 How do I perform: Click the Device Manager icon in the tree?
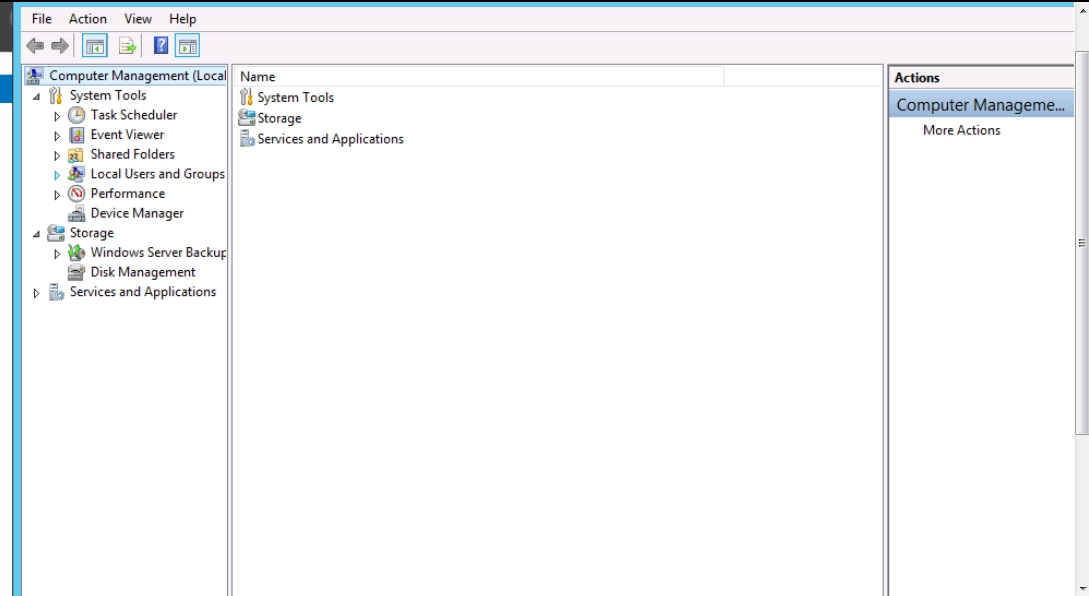[x=76, y=213]
